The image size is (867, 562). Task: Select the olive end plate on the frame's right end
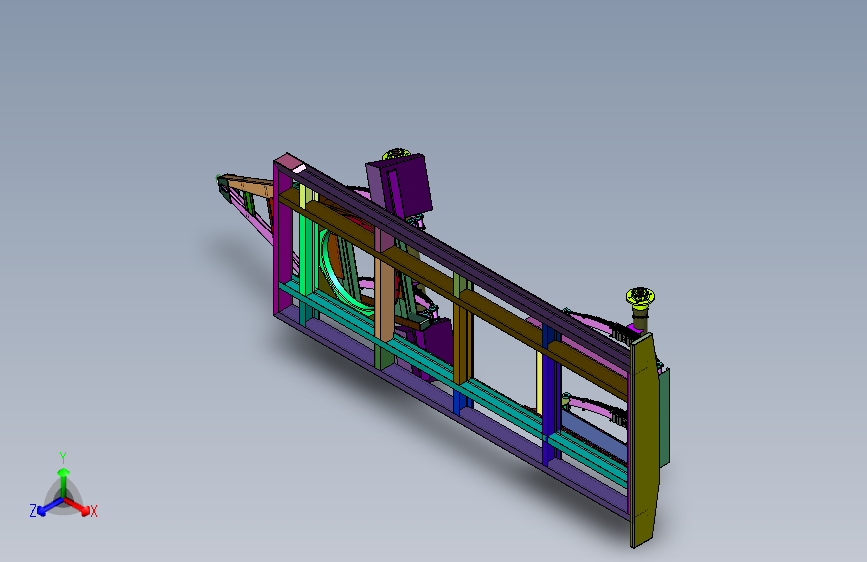coord(645,440)
